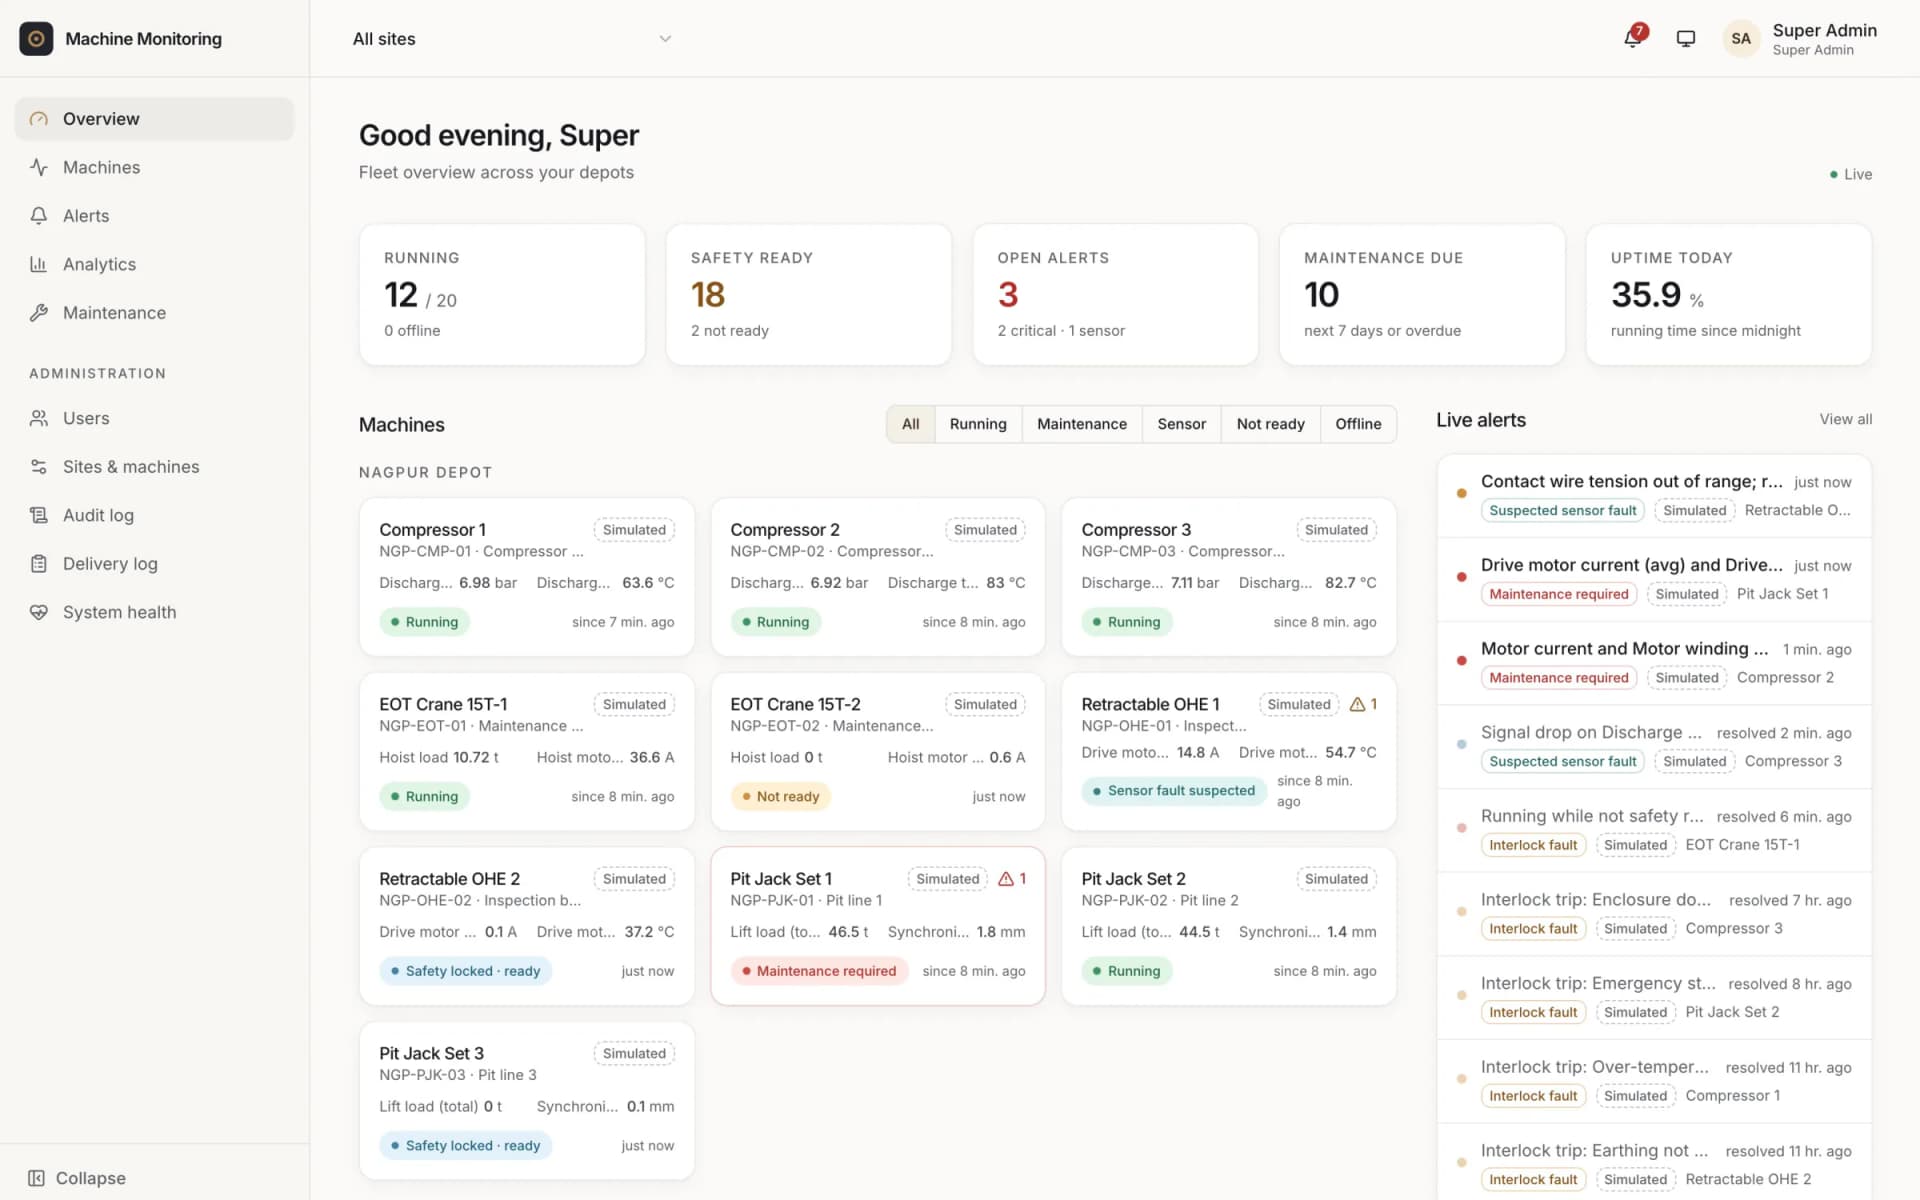Open the System health page
Screen dimensions: 1920x1200
[154, 612]
